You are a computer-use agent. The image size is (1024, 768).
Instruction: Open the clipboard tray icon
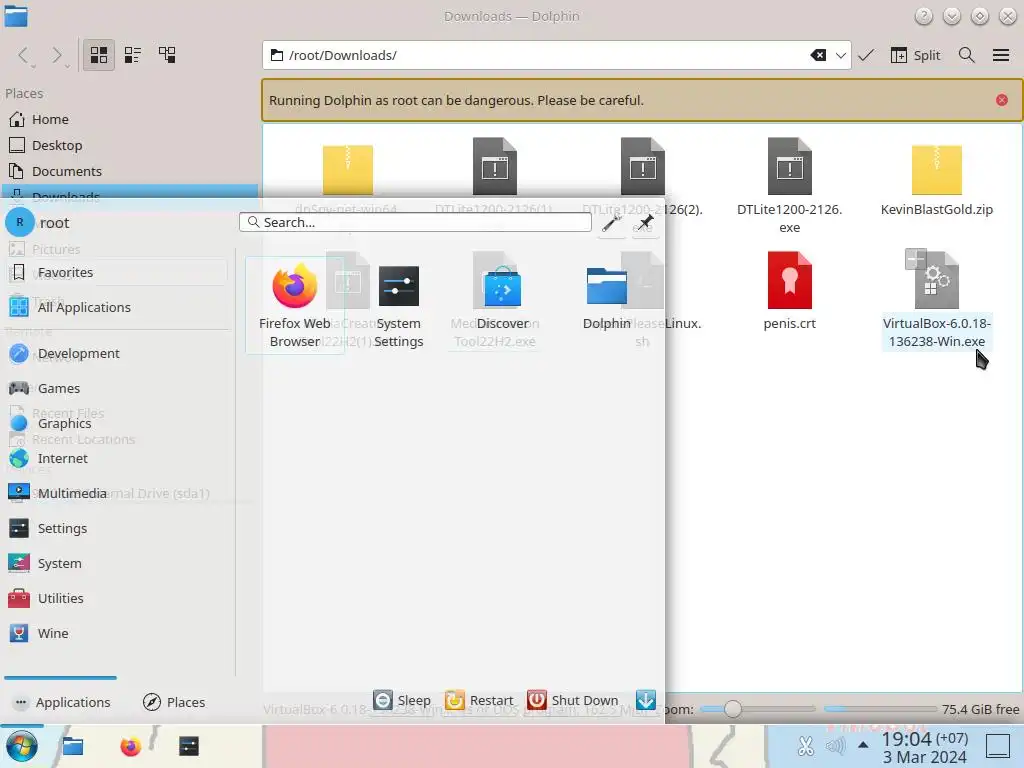pyautogui.click(x=806, y=746)
